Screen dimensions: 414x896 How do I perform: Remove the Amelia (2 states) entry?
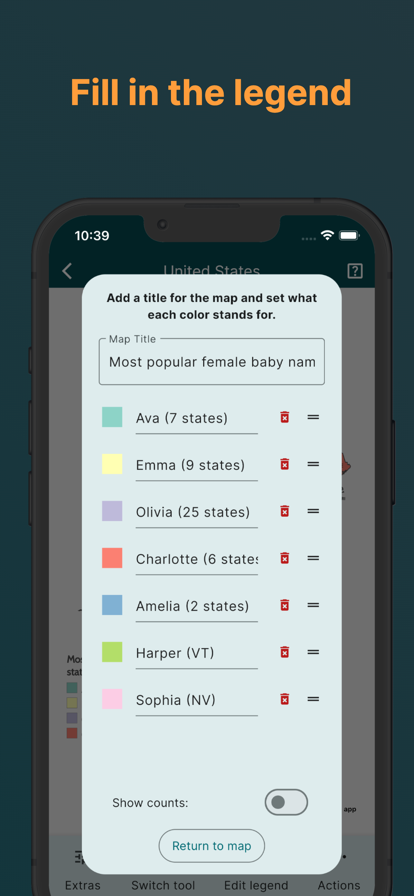[x=284, y=605]
